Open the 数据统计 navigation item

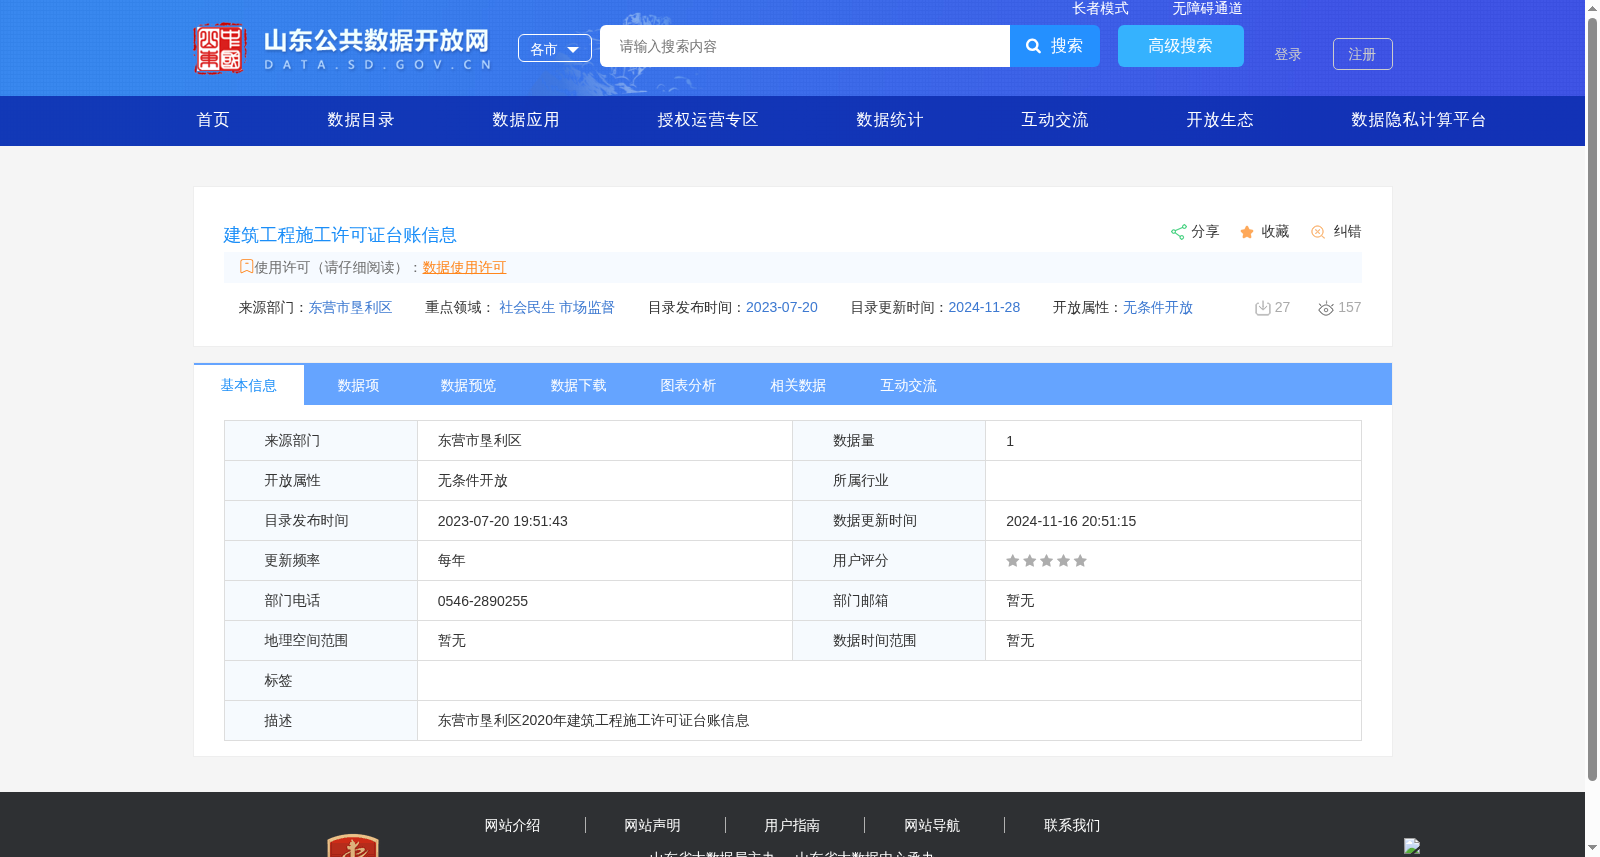pyautogui.click(x=890, y=120)
